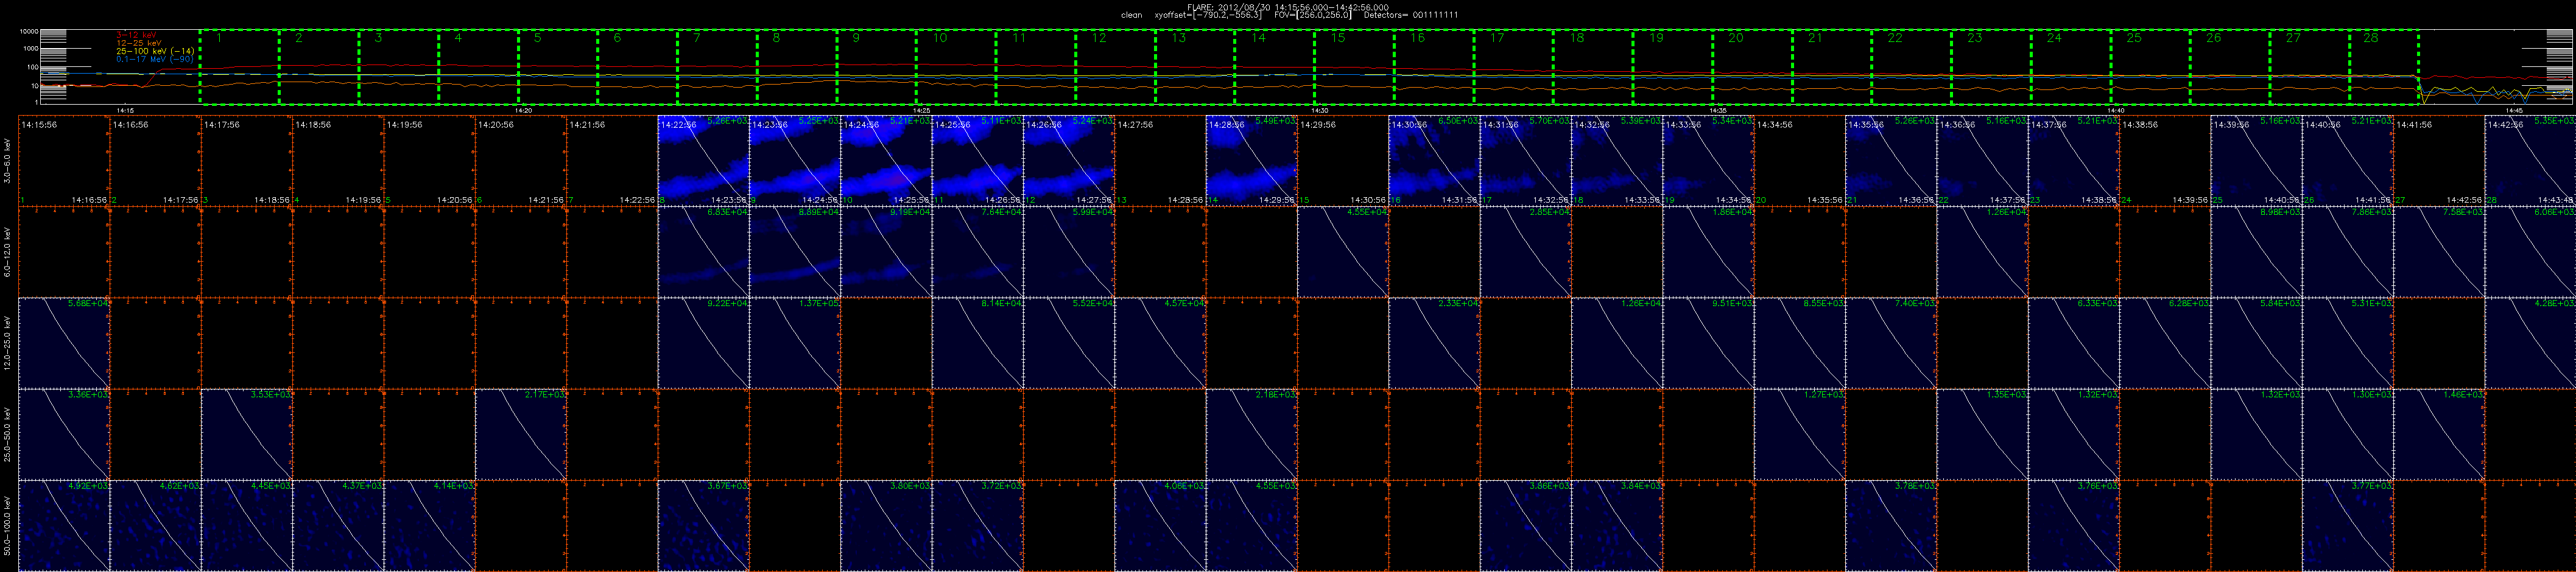
Task: Open the empty 3-6 keV frame starting 14:15:56
Action: (64, 161)
